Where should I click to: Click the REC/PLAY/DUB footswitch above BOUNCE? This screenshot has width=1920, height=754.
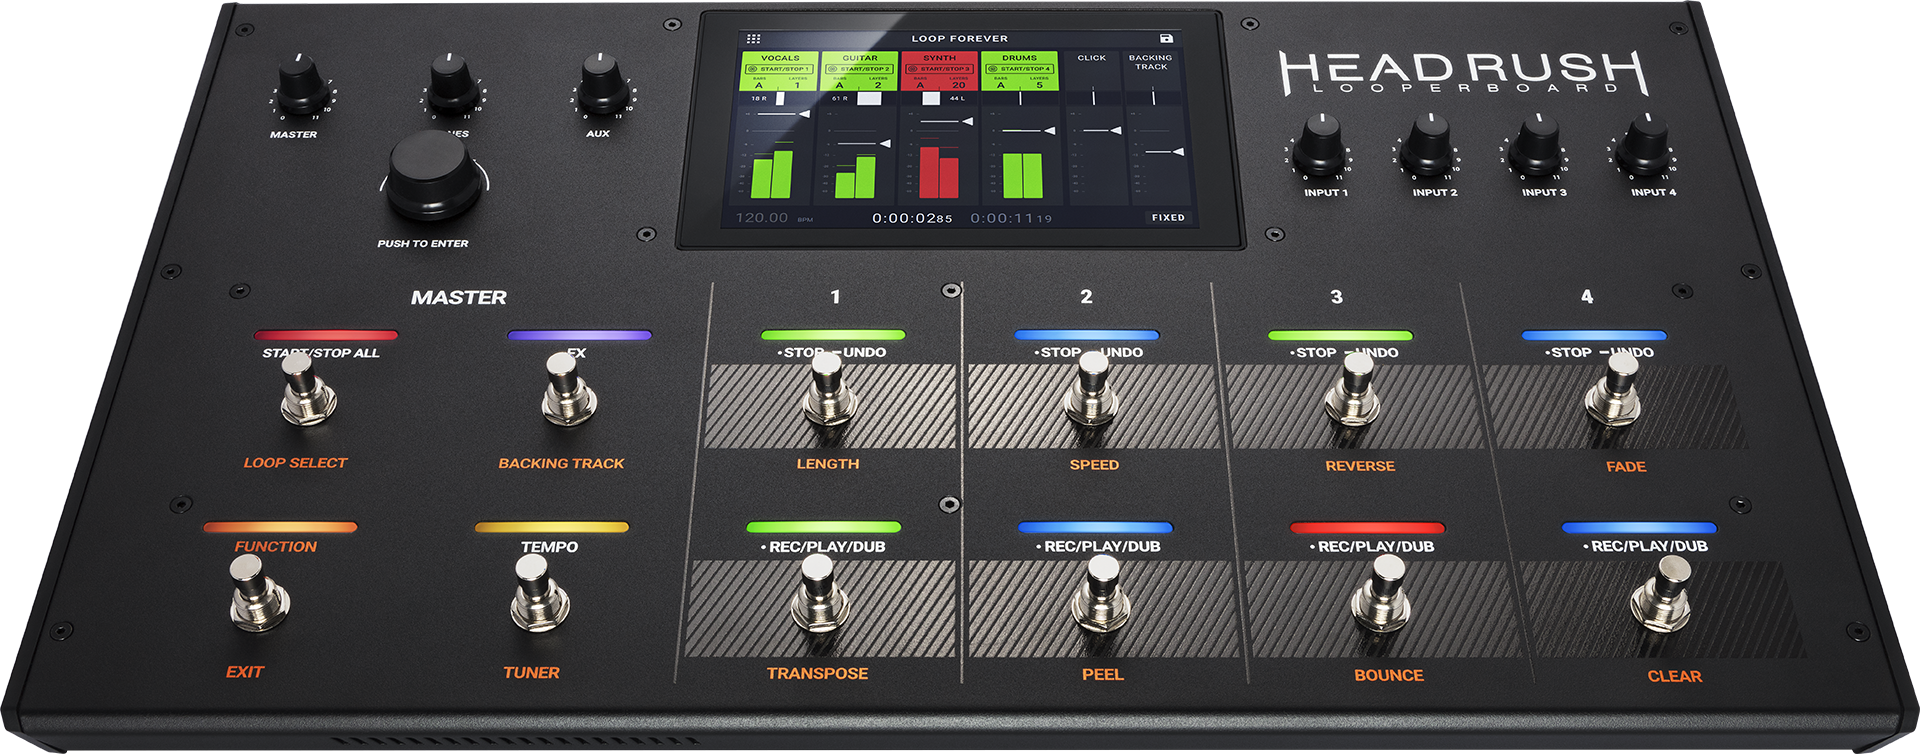[1382, 594]
